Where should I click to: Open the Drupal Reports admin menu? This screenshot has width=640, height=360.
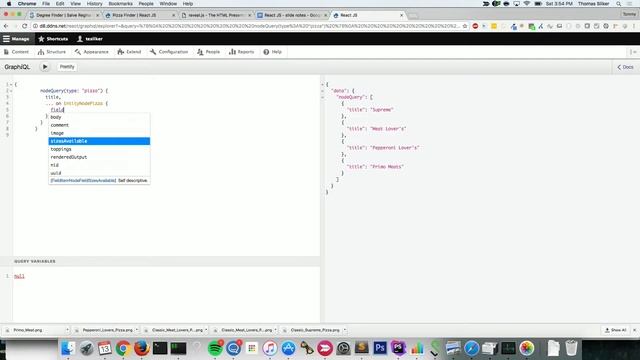(x=242, y=52)
